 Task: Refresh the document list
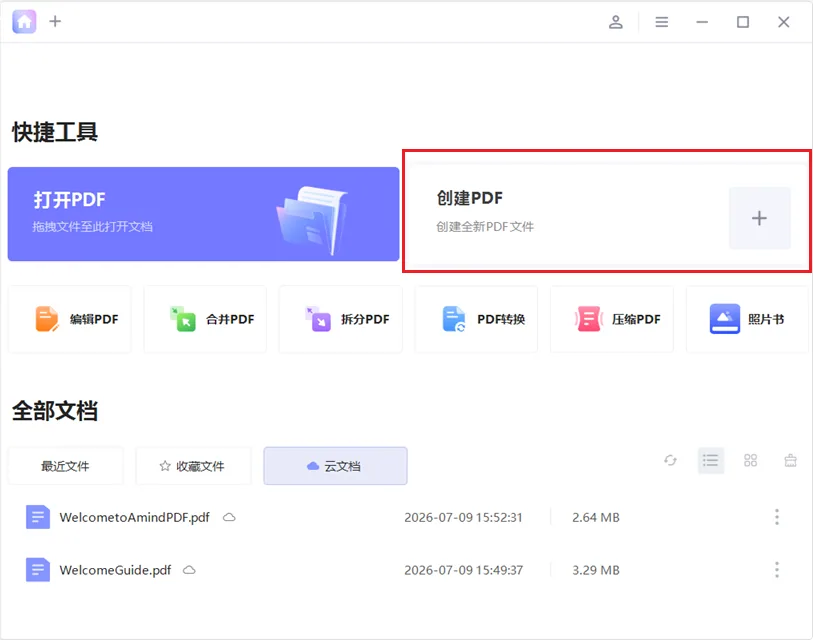click(670, 461)
